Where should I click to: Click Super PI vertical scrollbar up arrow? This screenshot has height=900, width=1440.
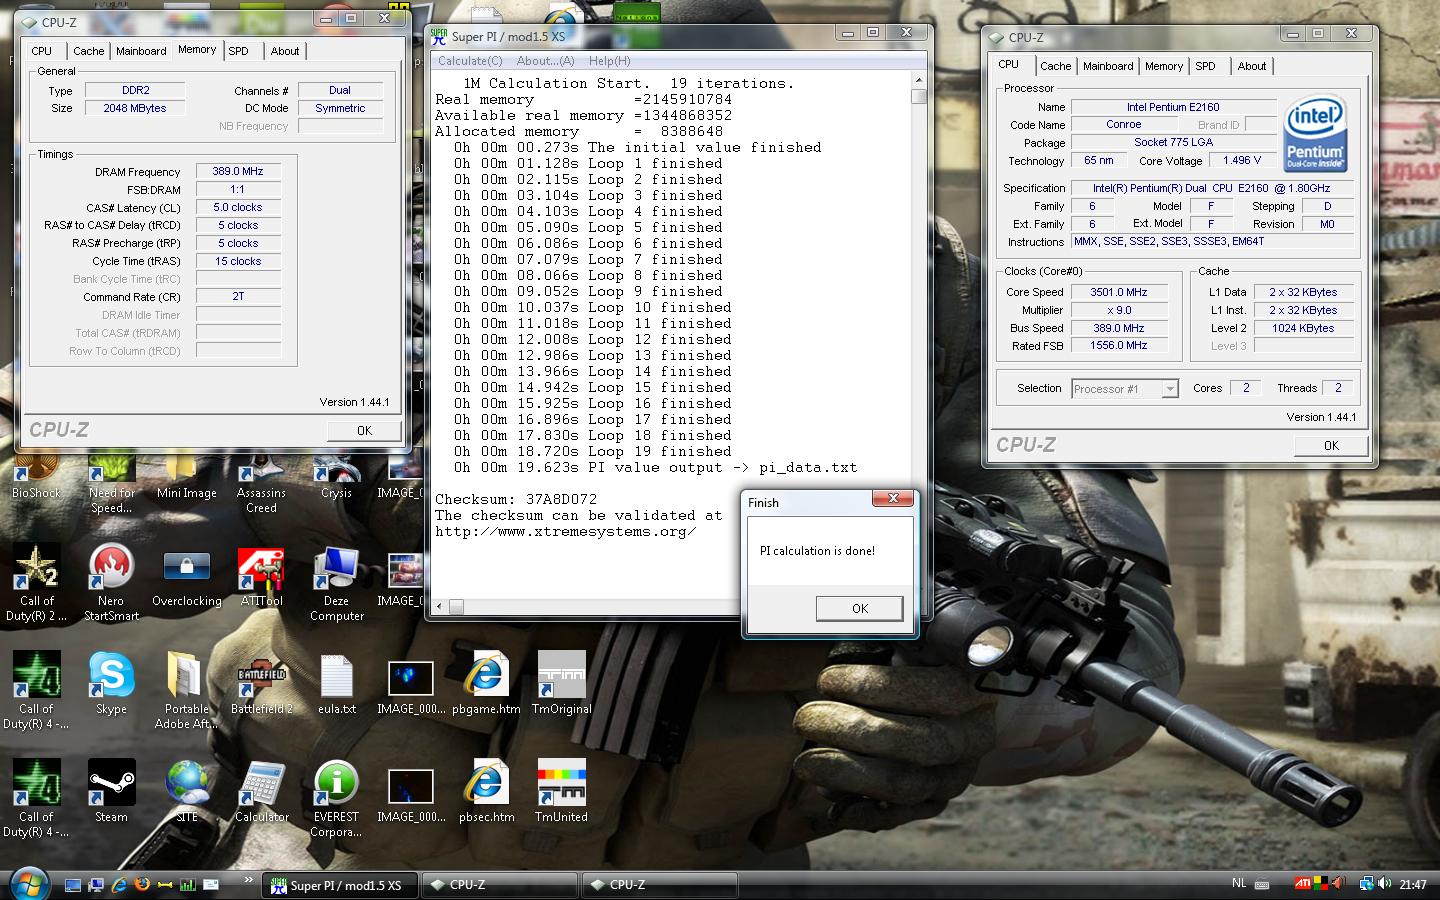919,80
